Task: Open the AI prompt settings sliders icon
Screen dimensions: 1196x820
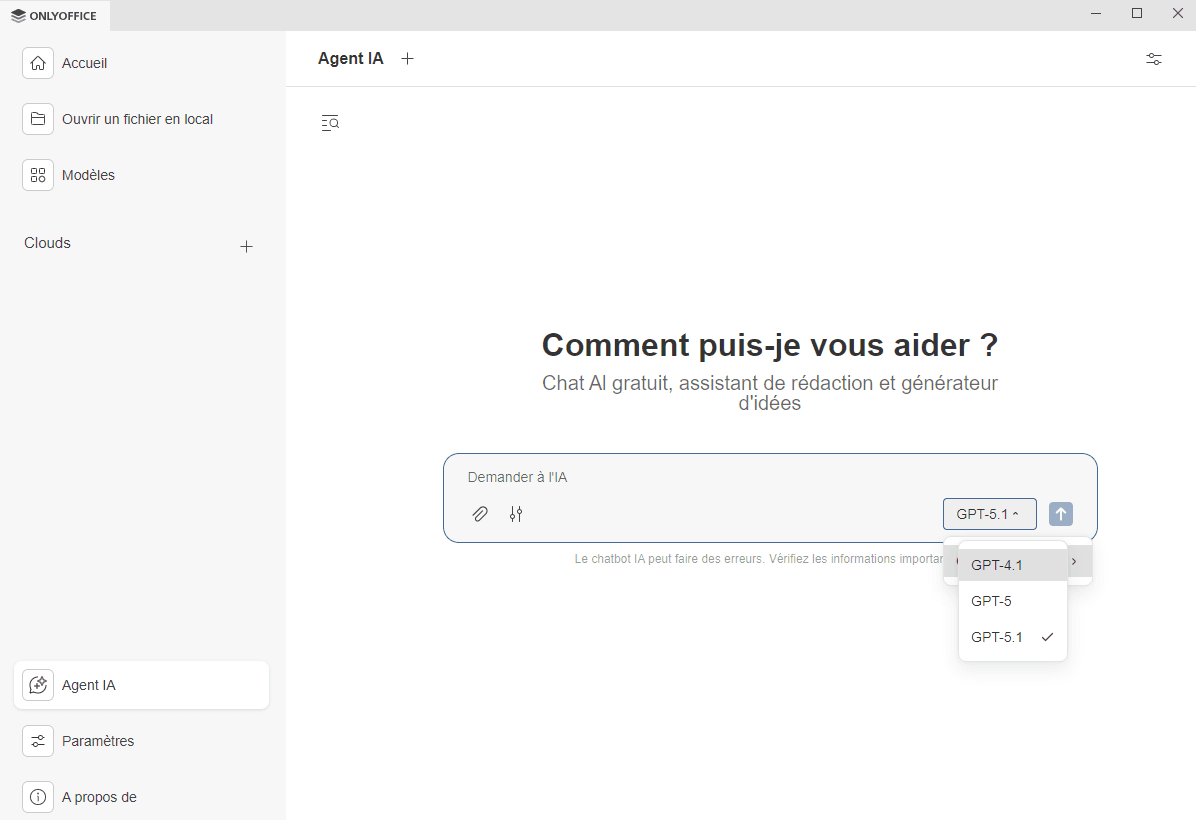Action: (516, 513)
